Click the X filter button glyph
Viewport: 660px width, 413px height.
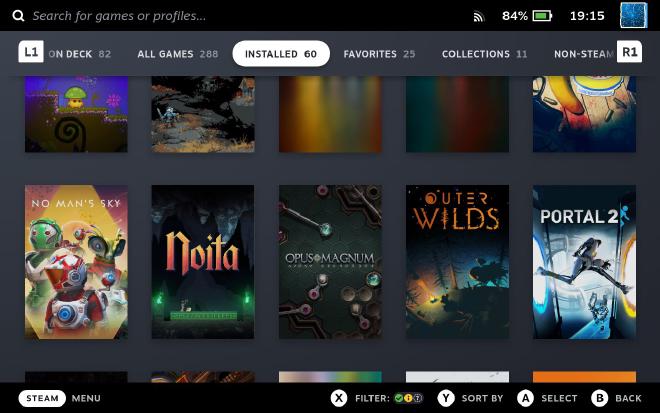339,398
